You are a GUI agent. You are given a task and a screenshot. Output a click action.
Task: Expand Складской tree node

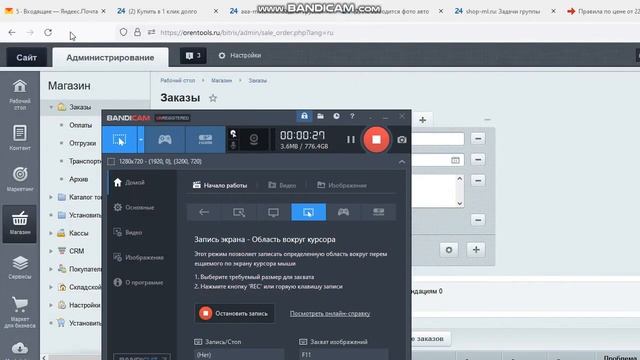coord(51,287)
